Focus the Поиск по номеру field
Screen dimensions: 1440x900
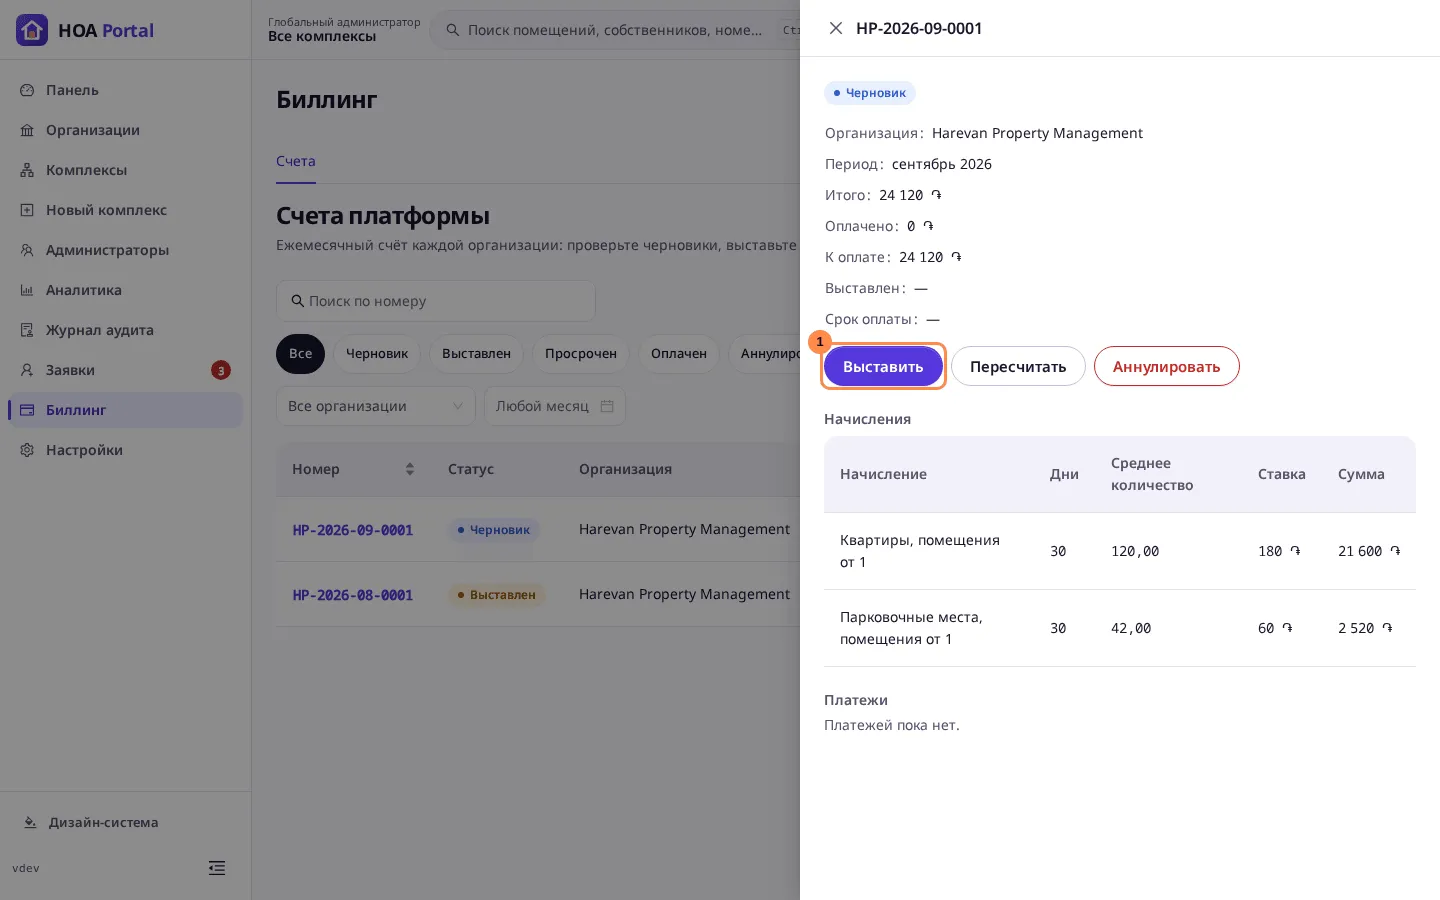click(x=436, y=301)
